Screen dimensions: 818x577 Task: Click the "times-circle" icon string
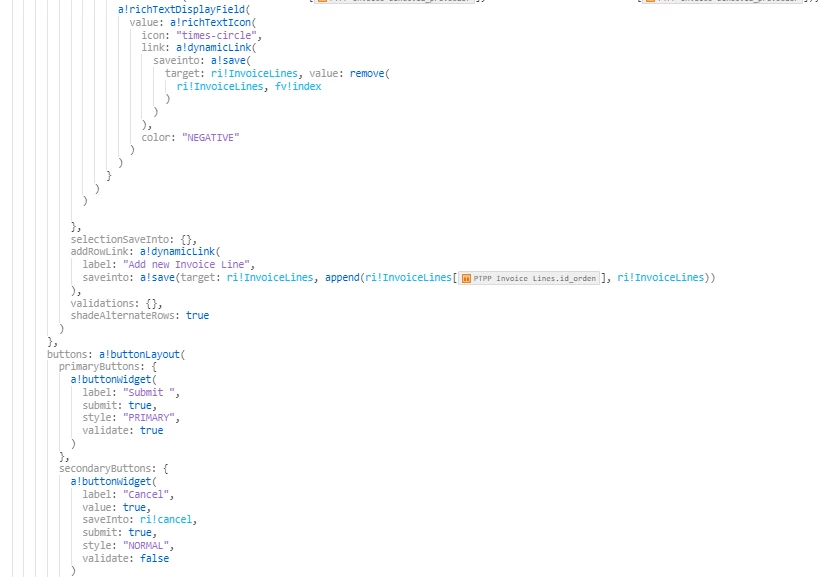coord(216,35)
